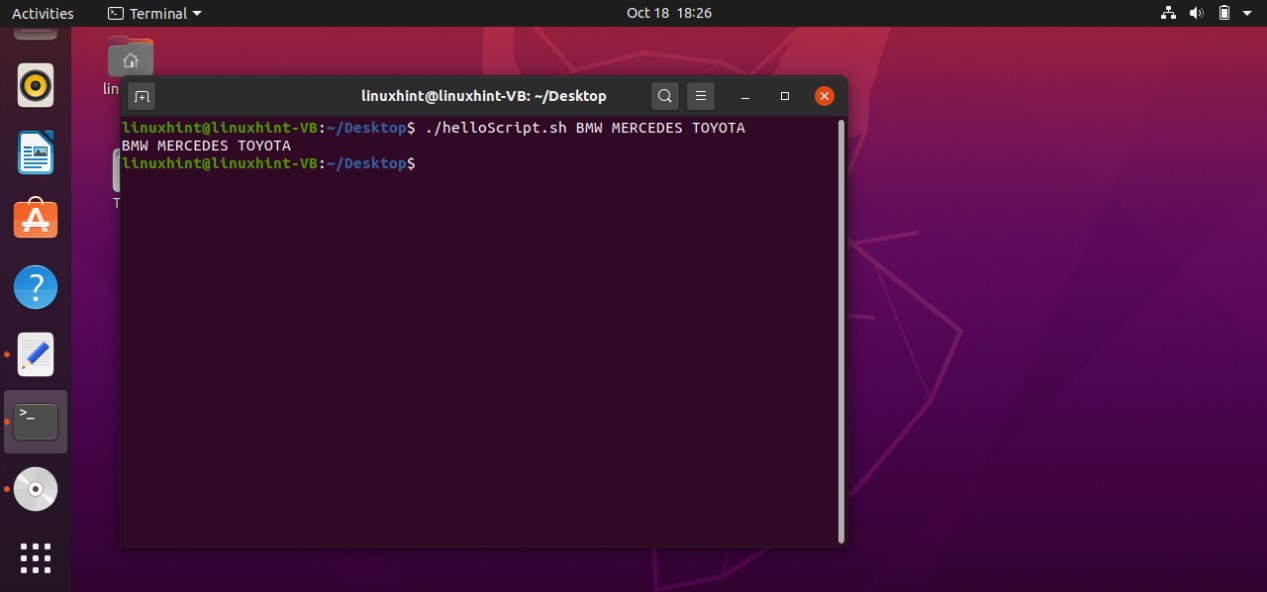Click the network status icon
1267x592 pixels.
click(1168, 13)
